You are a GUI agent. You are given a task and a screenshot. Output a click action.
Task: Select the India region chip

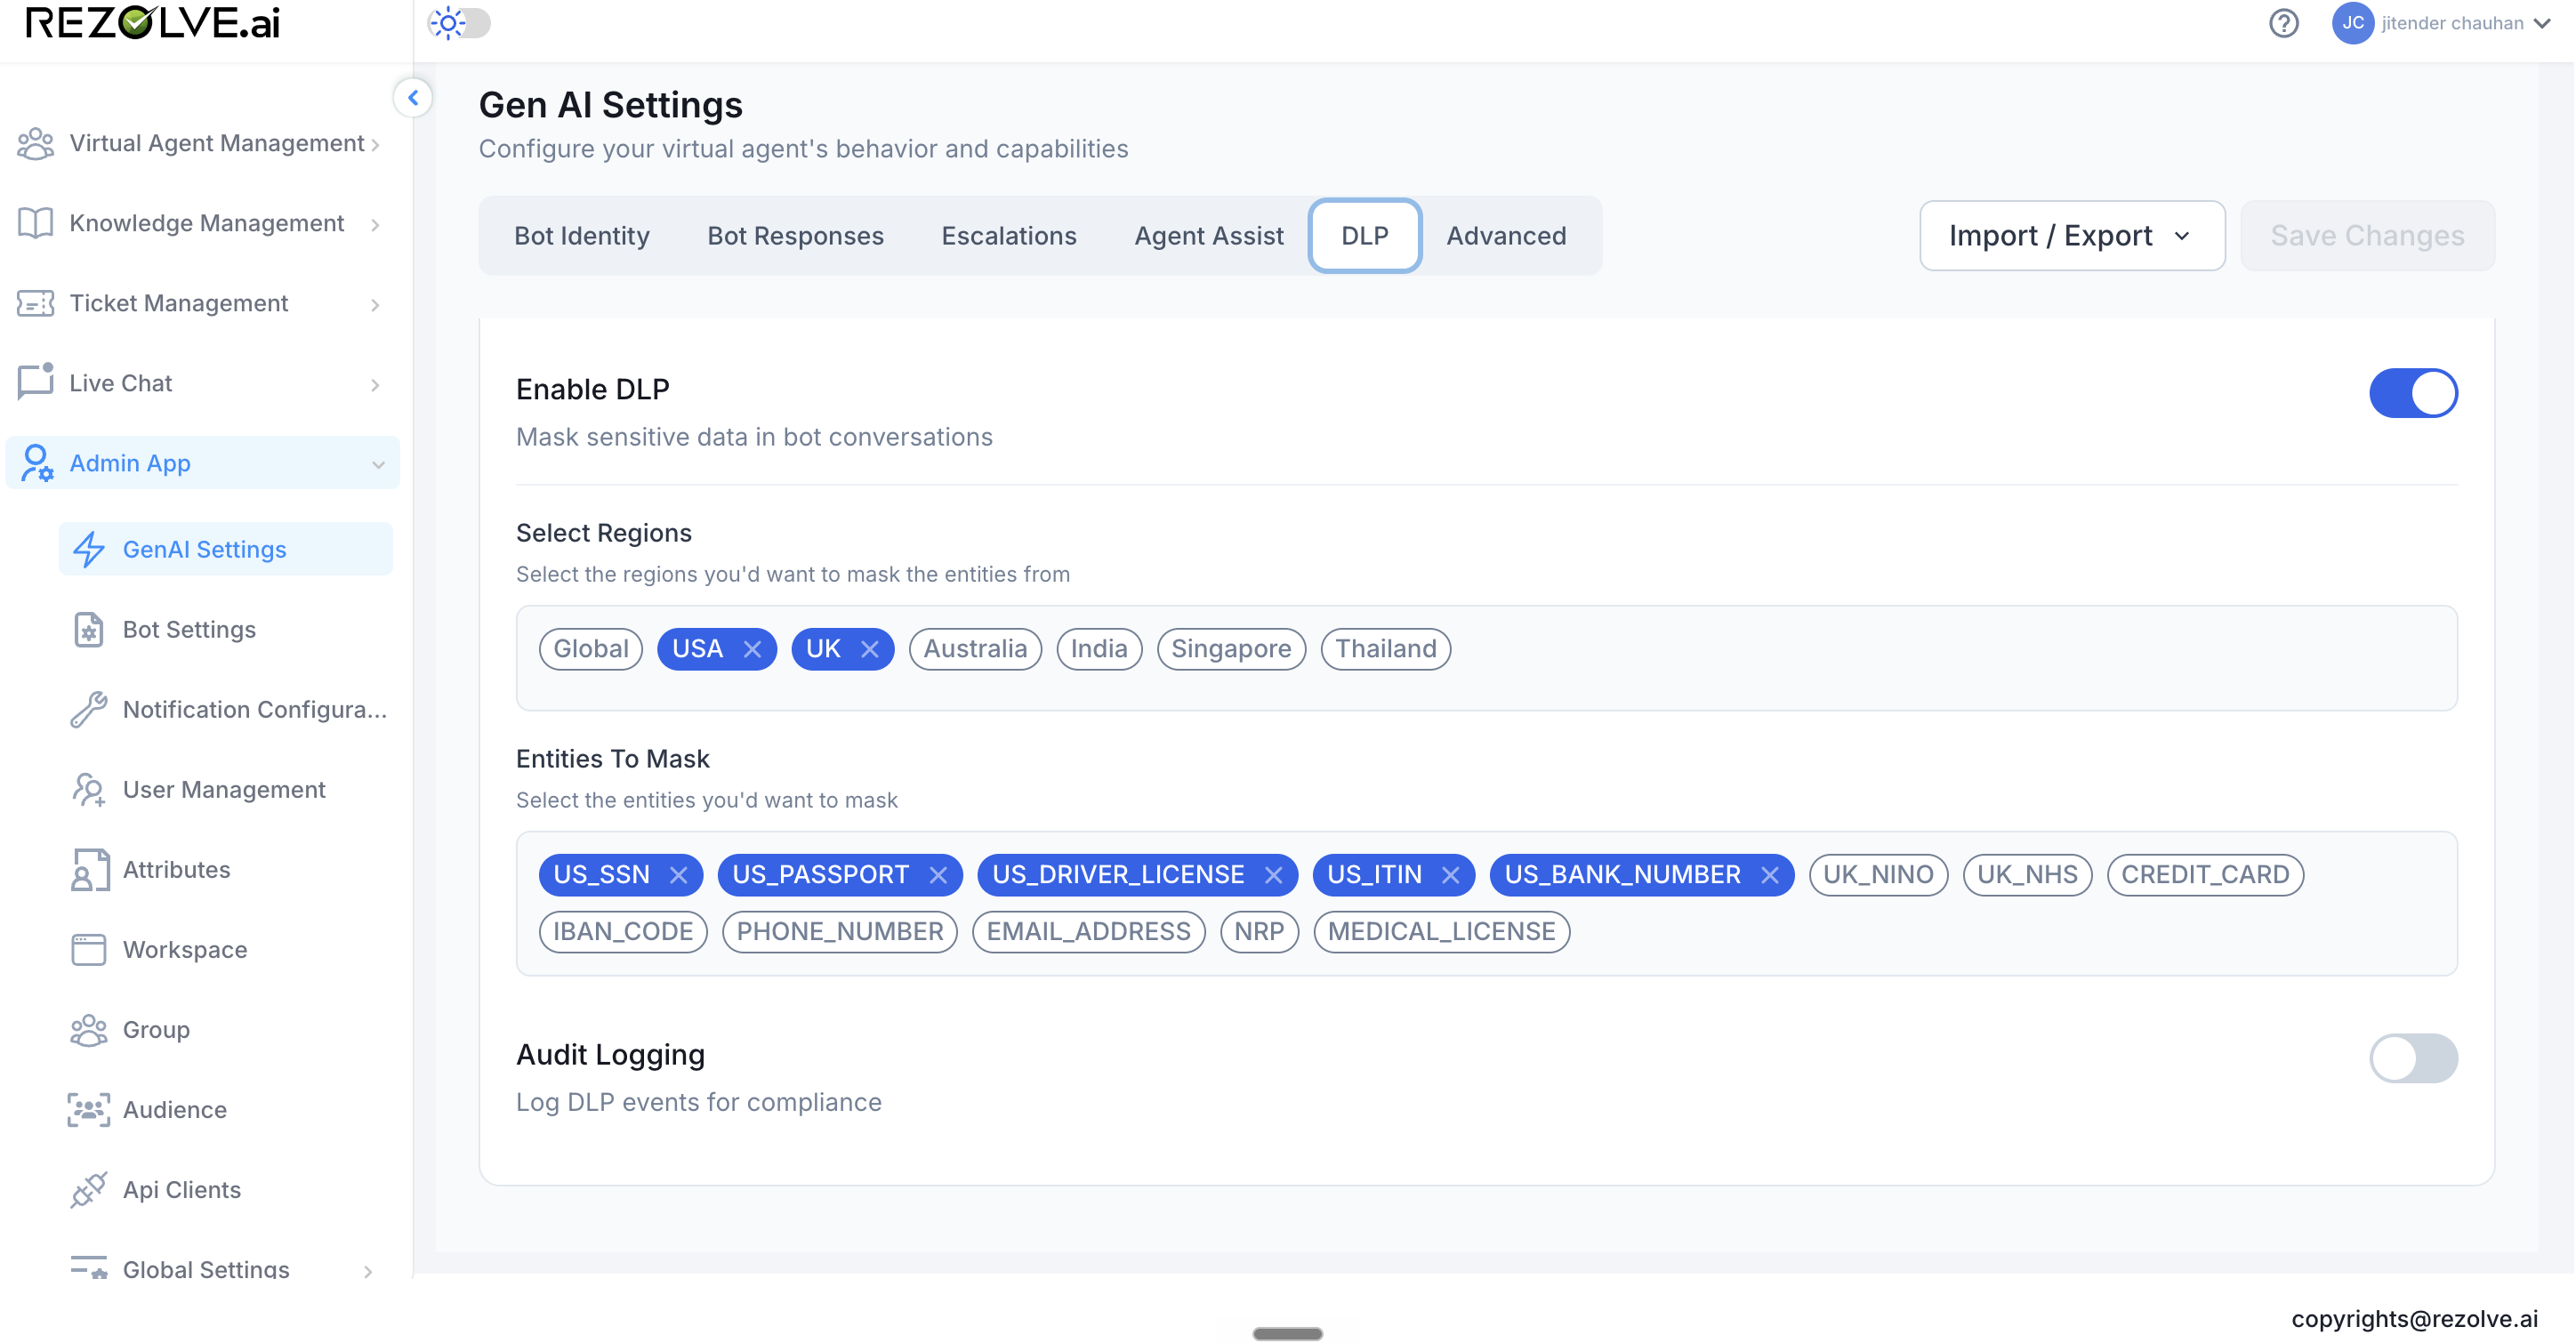click(x=1099, y=649)
